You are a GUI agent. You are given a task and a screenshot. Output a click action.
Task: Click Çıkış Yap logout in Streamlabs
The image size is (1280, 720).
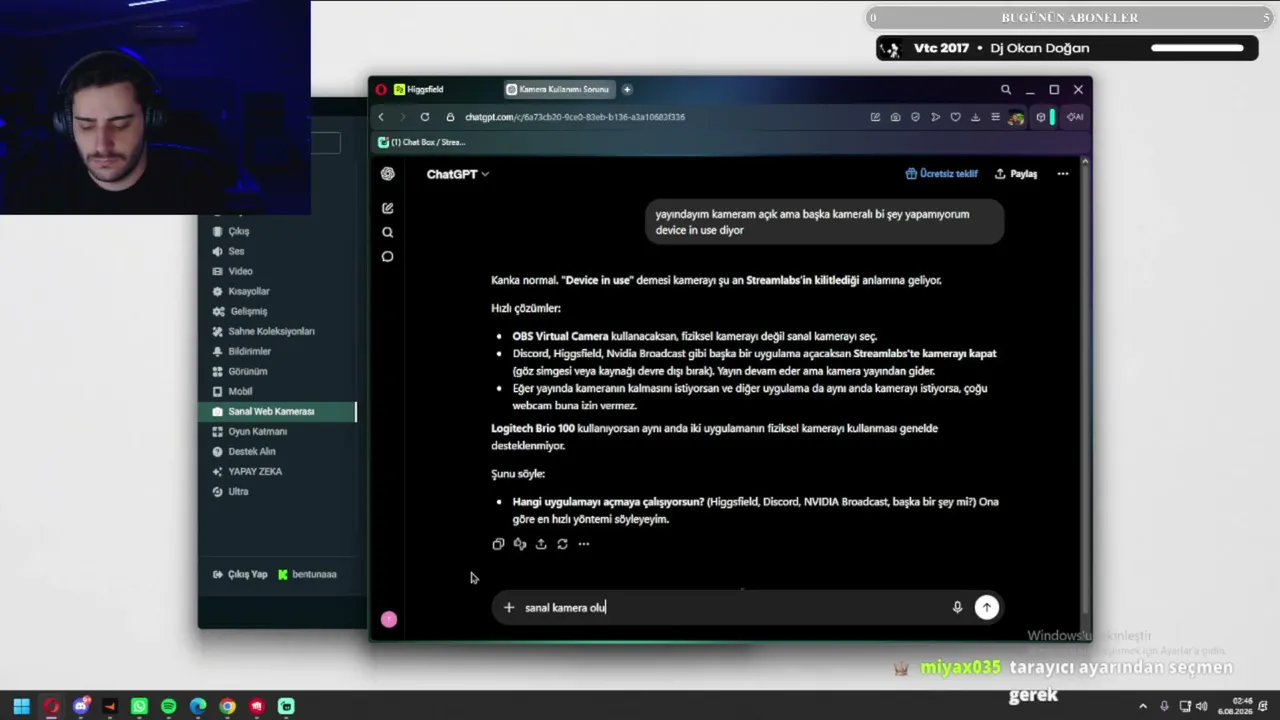point(240,574)
